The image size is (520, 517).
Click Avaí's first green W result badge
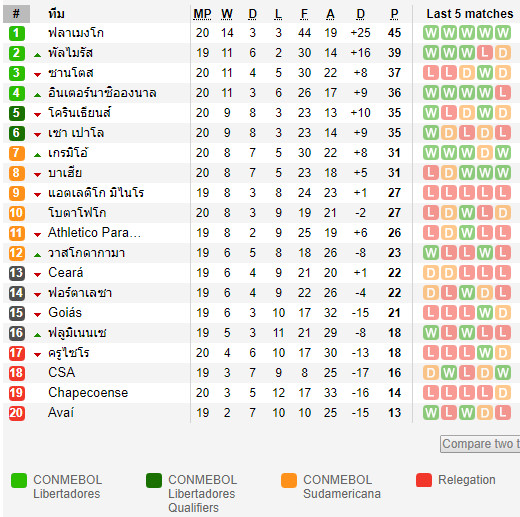click(431, 413)
